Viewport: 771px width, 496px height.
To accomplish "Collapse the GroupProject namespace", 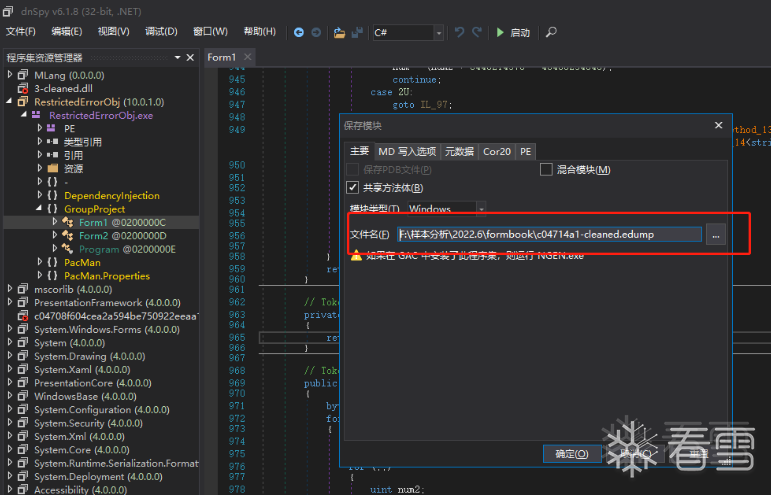I will click(39, 208).
